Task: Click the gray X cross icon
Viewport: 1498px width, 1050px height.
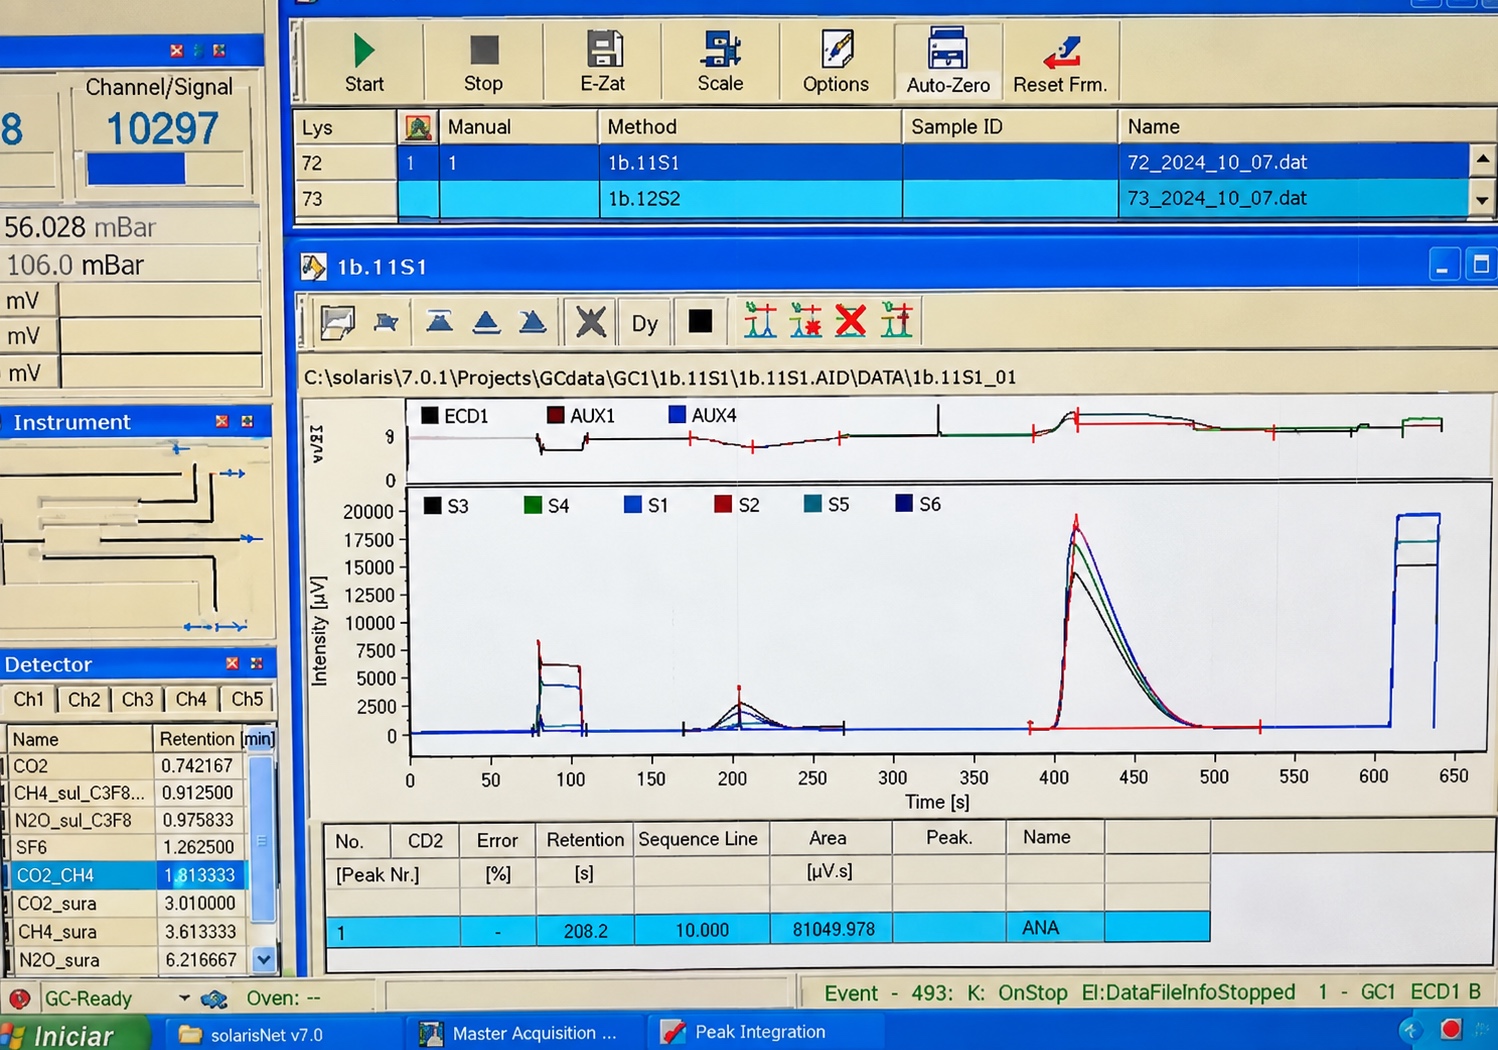Action: [x=591, y=322]
